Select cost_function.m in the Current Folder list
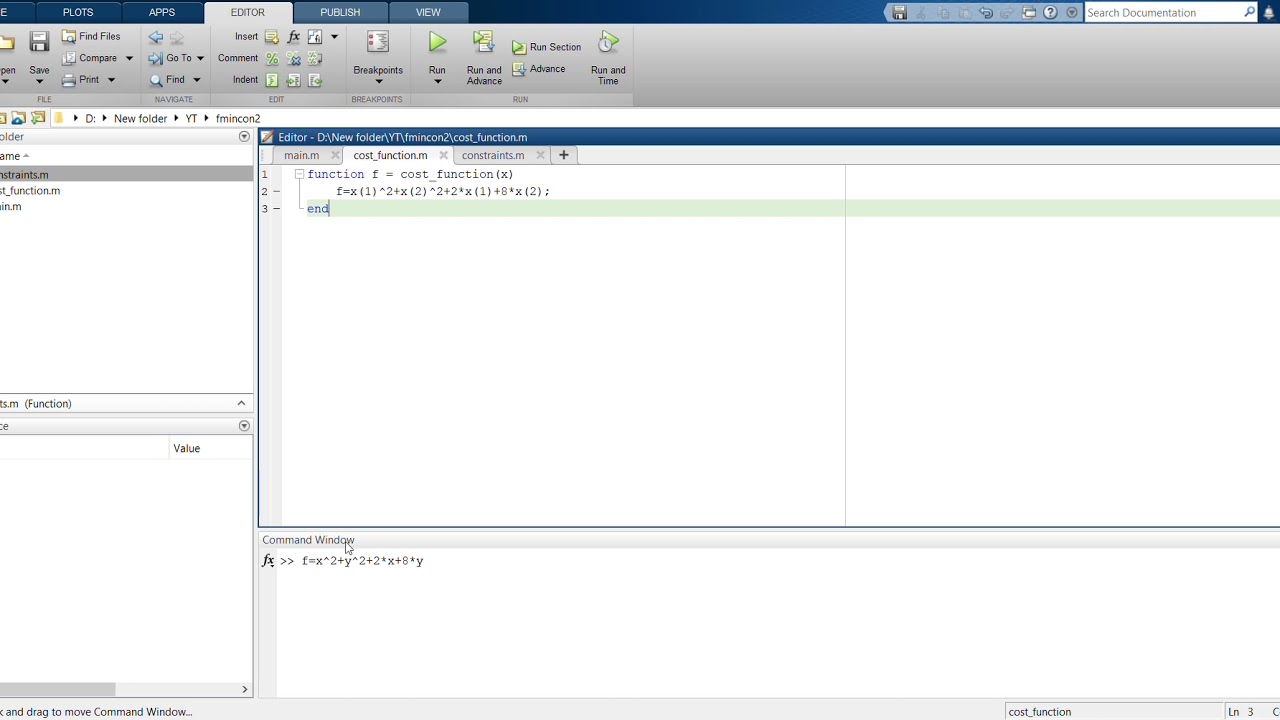The height and width of the screenshot is (720, 1280). (x=126, y=190)
